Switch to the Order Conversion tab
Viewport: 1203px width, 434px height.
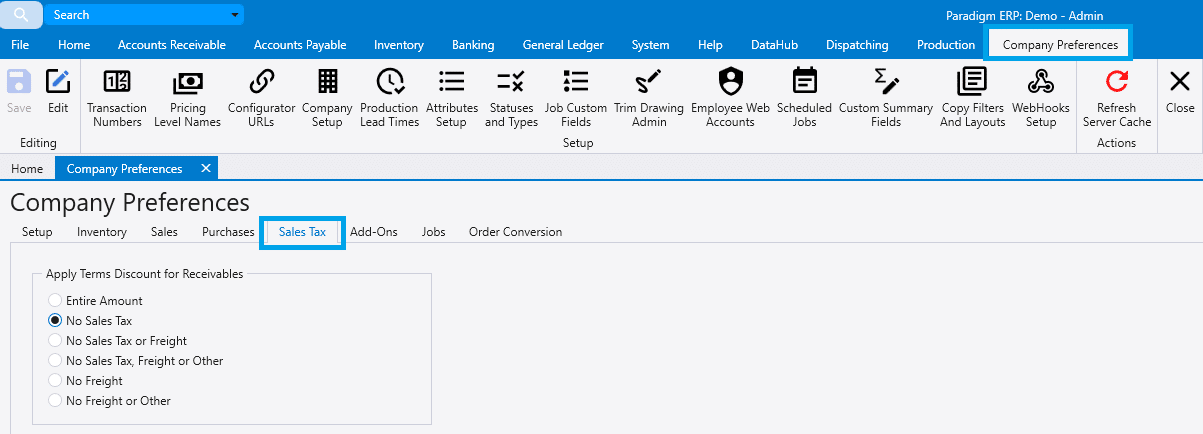coord(516,232)
